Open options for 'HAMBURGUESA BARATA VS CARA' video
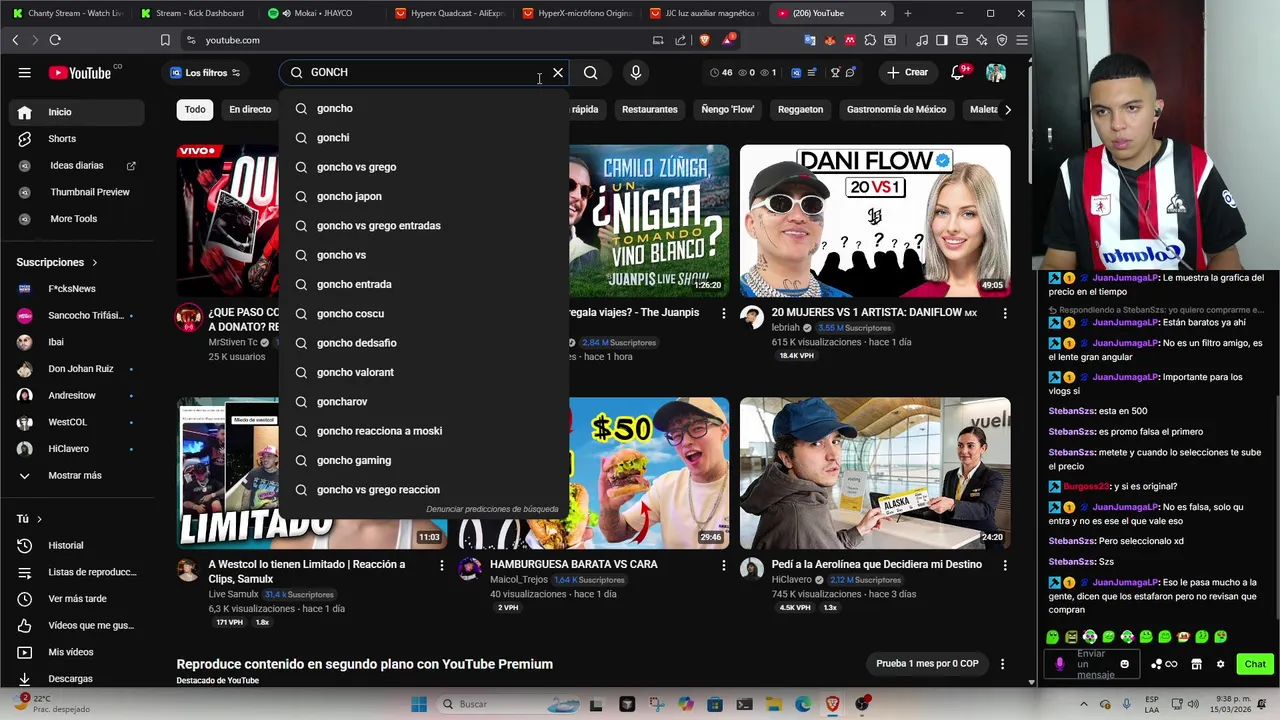The height and width of the screenshot is (720, 1280). 723,565
